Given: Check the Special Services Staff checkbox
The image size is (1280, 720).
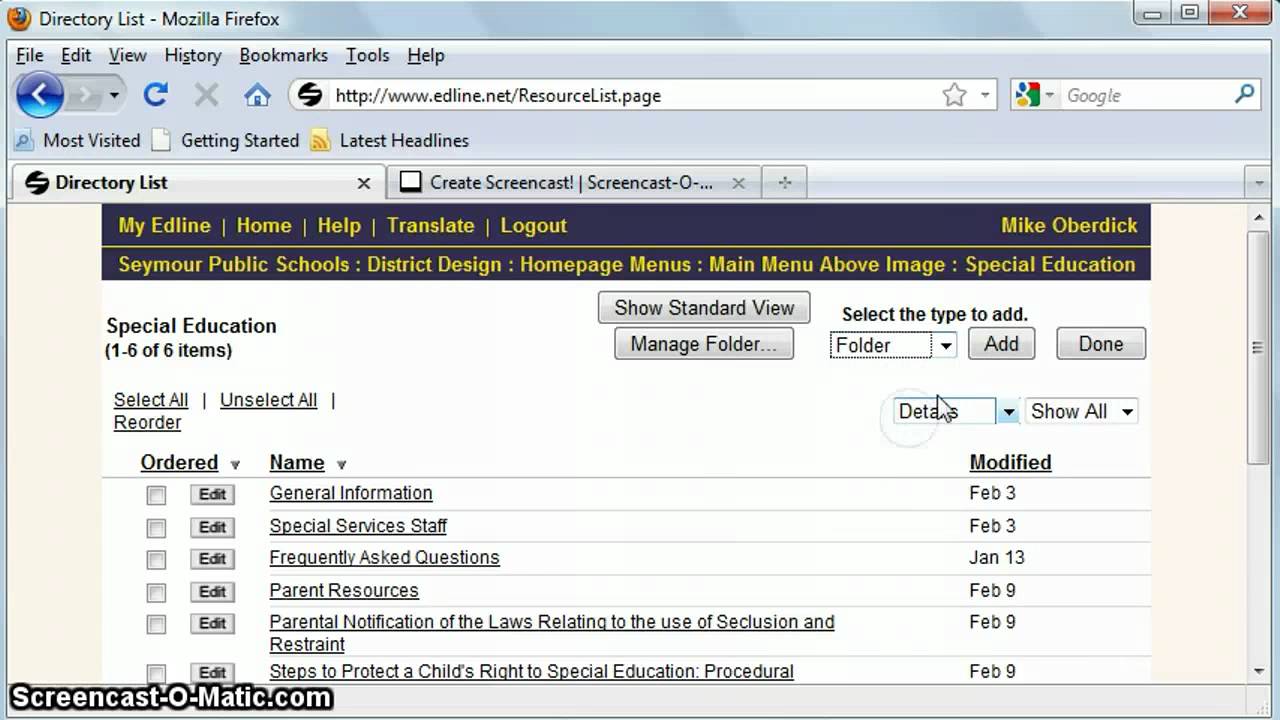Looking at the screenshot, I should click(x=156, y=528).
